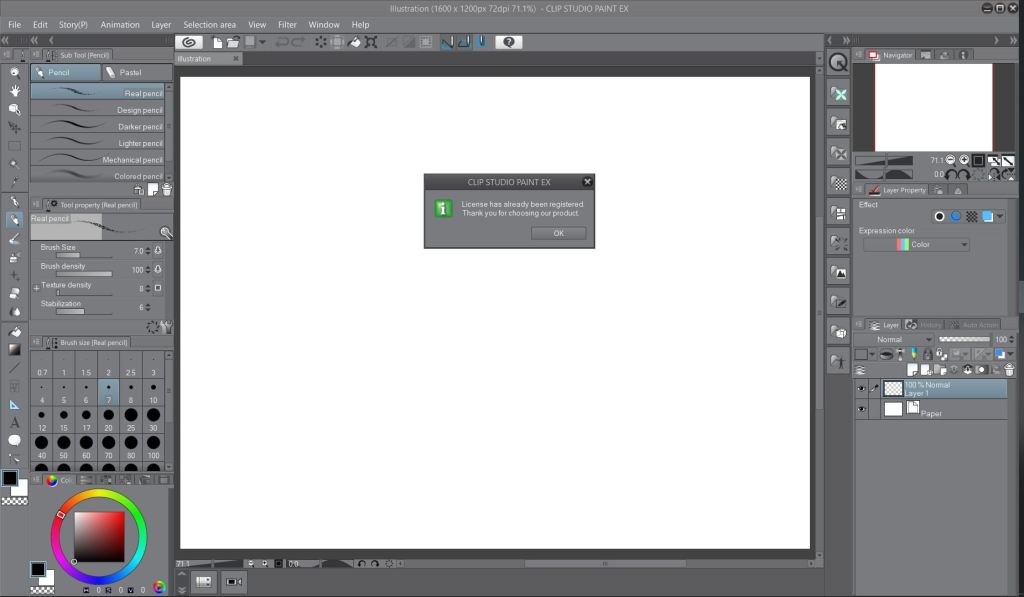This screenshot has height=597, width=1024.
Task: Click the Quick Access Q icon
Action: (838, 62)
